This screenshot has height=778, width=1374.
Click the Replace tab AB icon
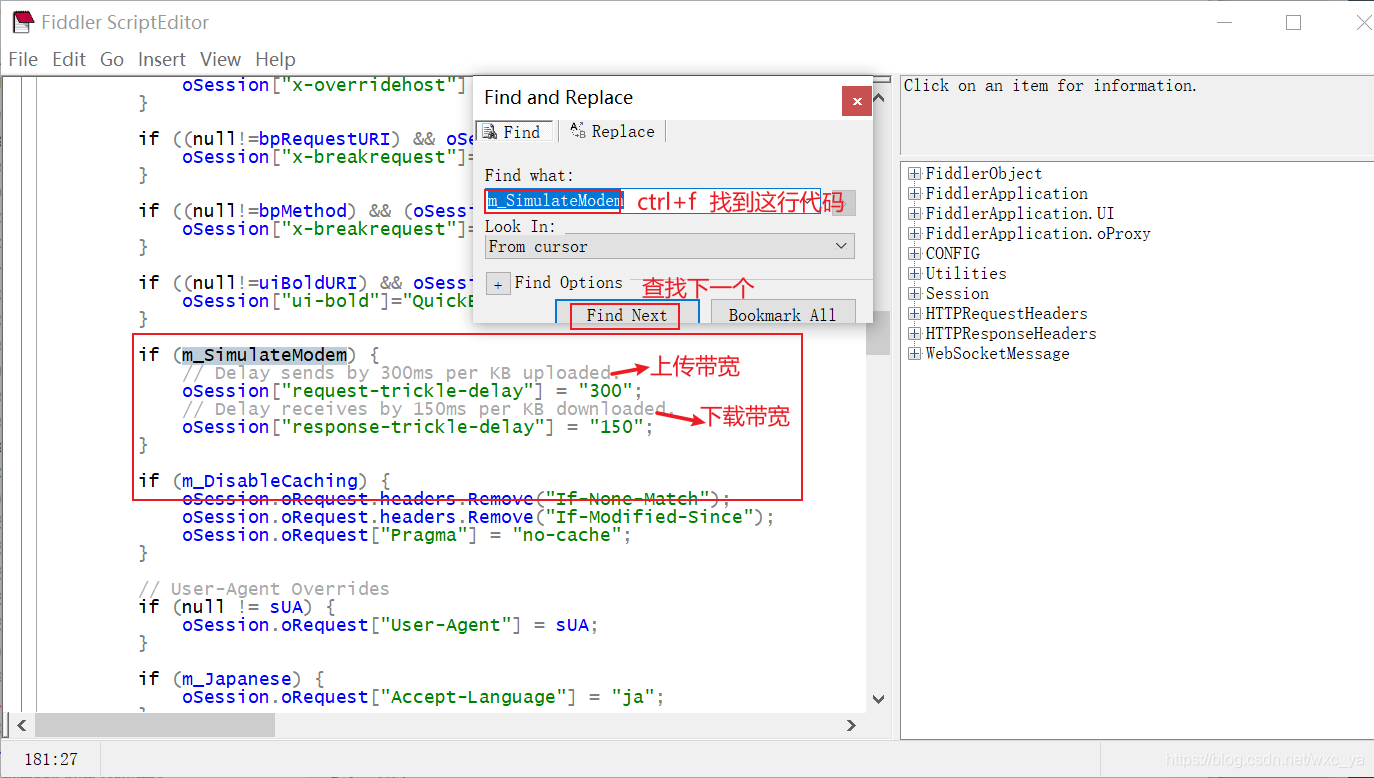(x=578, y=131)
